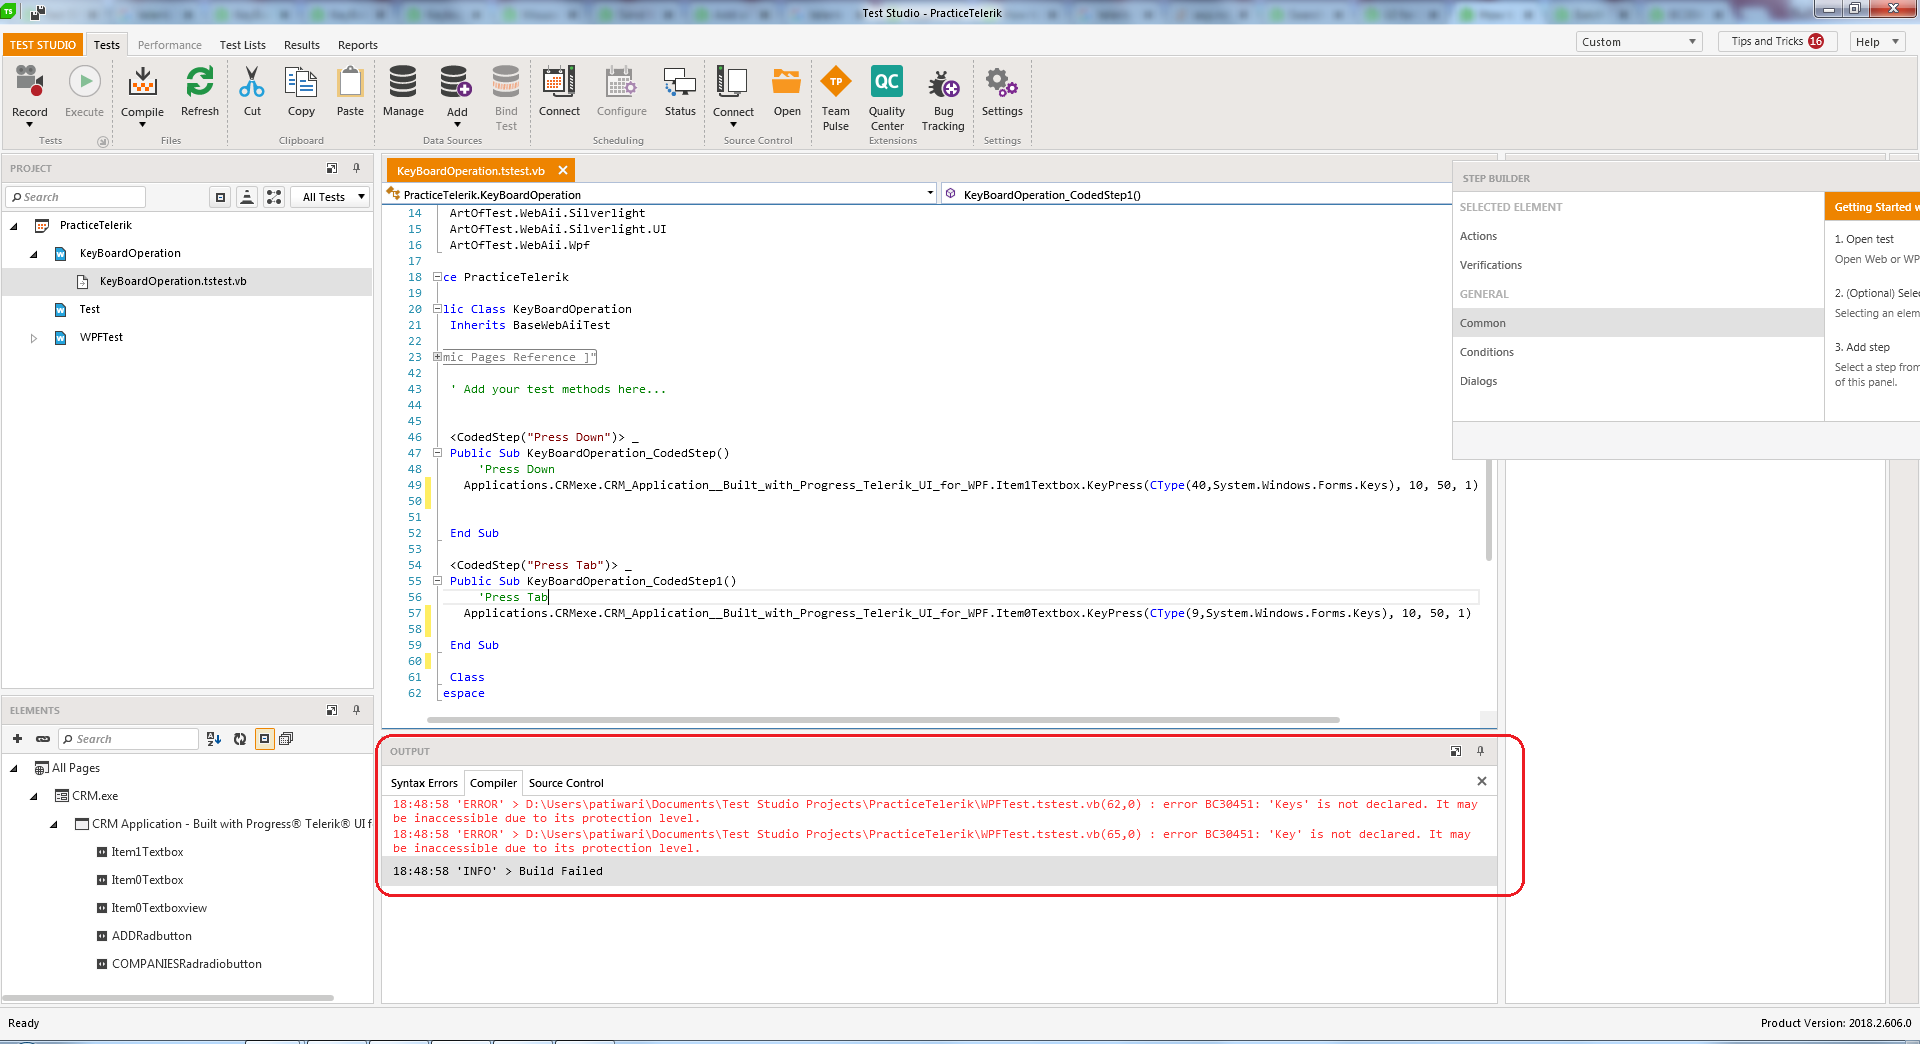Toggle the highlighted Elements toolbar button
The width and height of the screenshot is (1920, 1044).
(265, 739)
